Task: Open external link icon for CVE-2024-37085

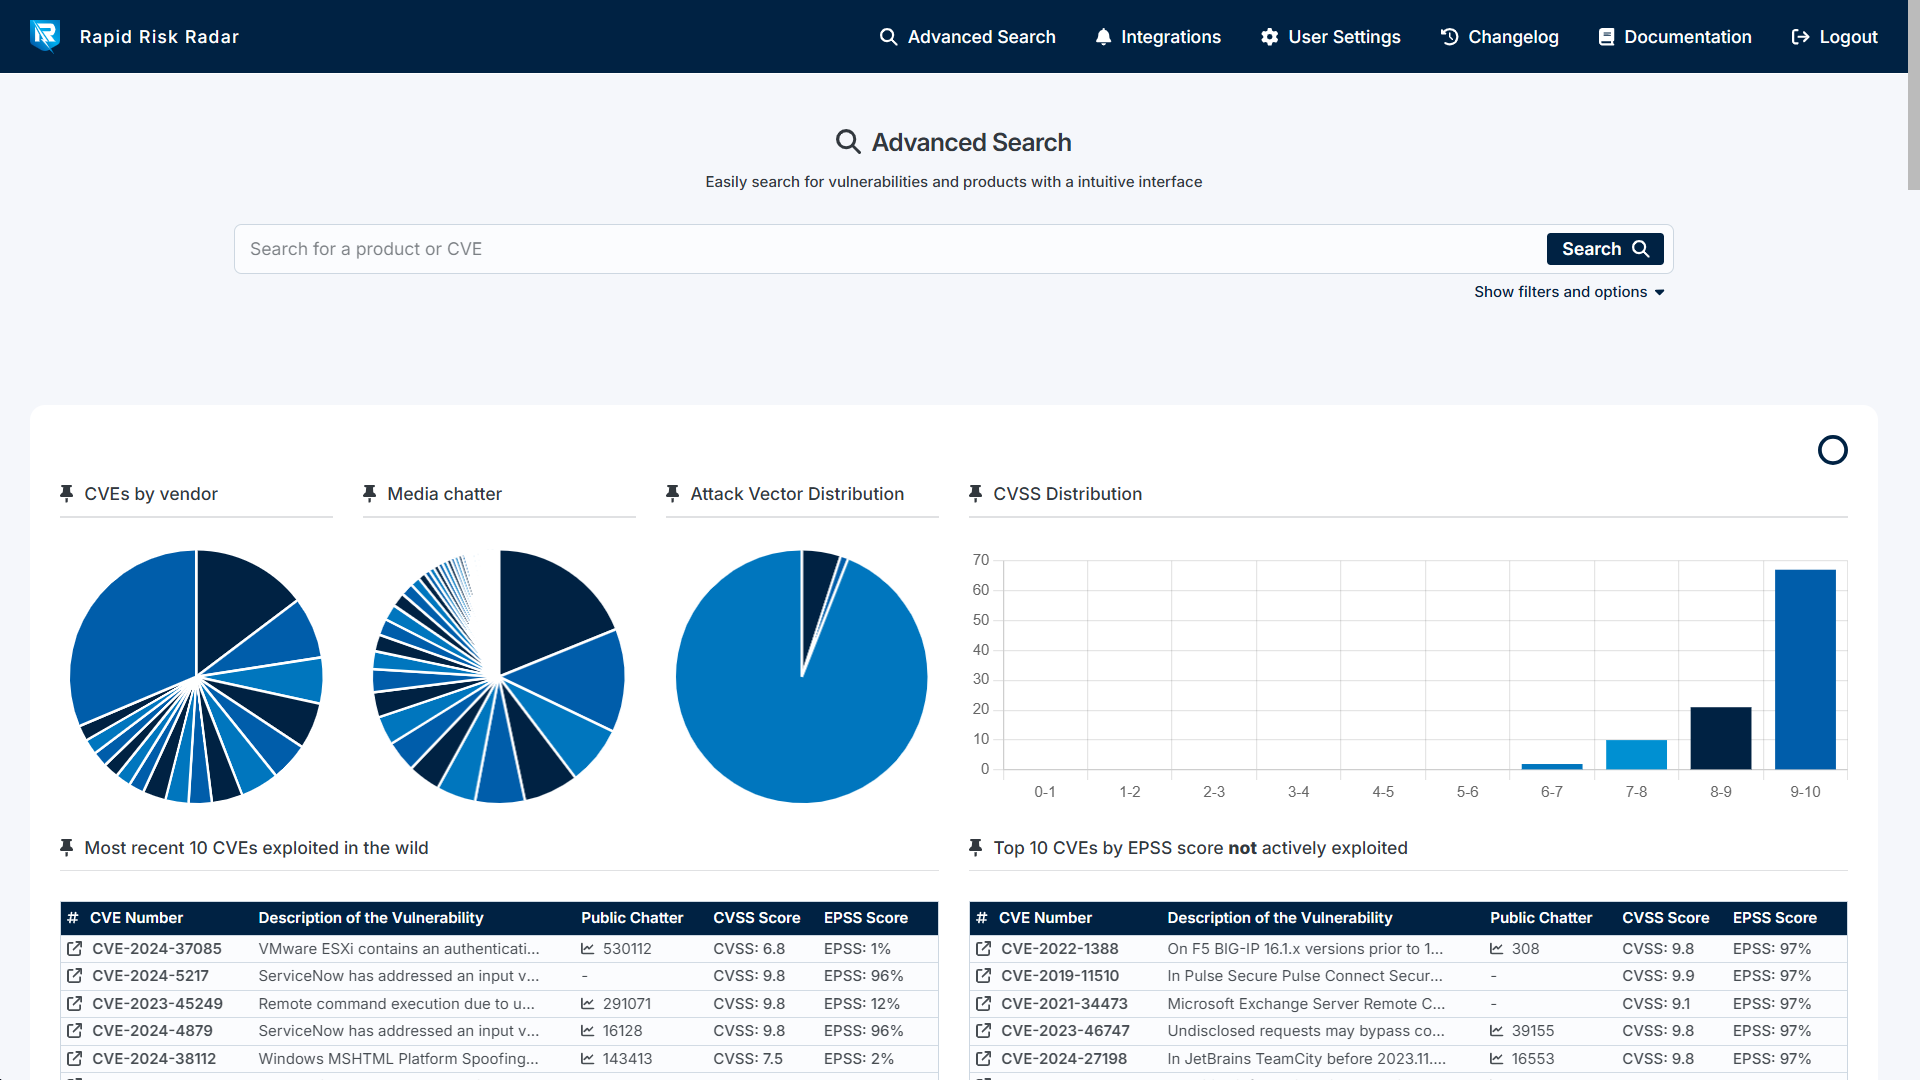Action: [75, 948]
